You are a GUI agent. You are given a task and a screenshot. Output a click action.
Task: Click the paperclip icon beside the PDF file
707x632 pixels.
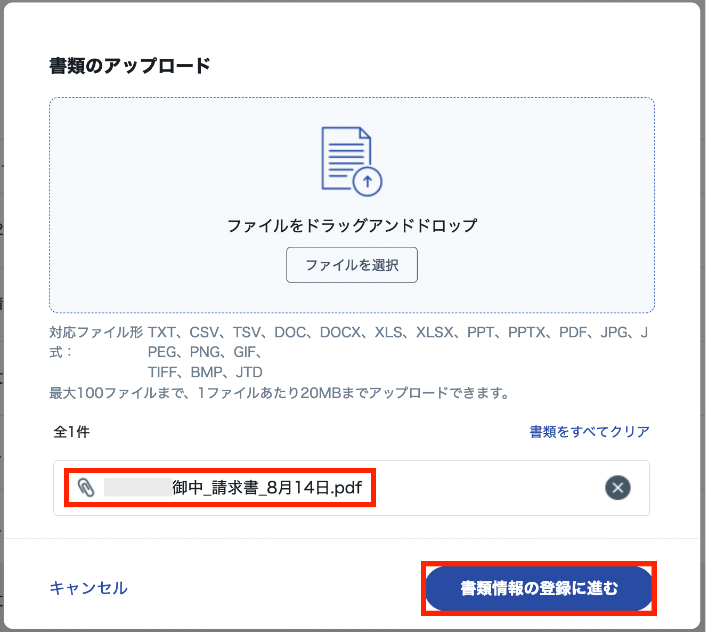pyautogui.click(x=86, y=488)
